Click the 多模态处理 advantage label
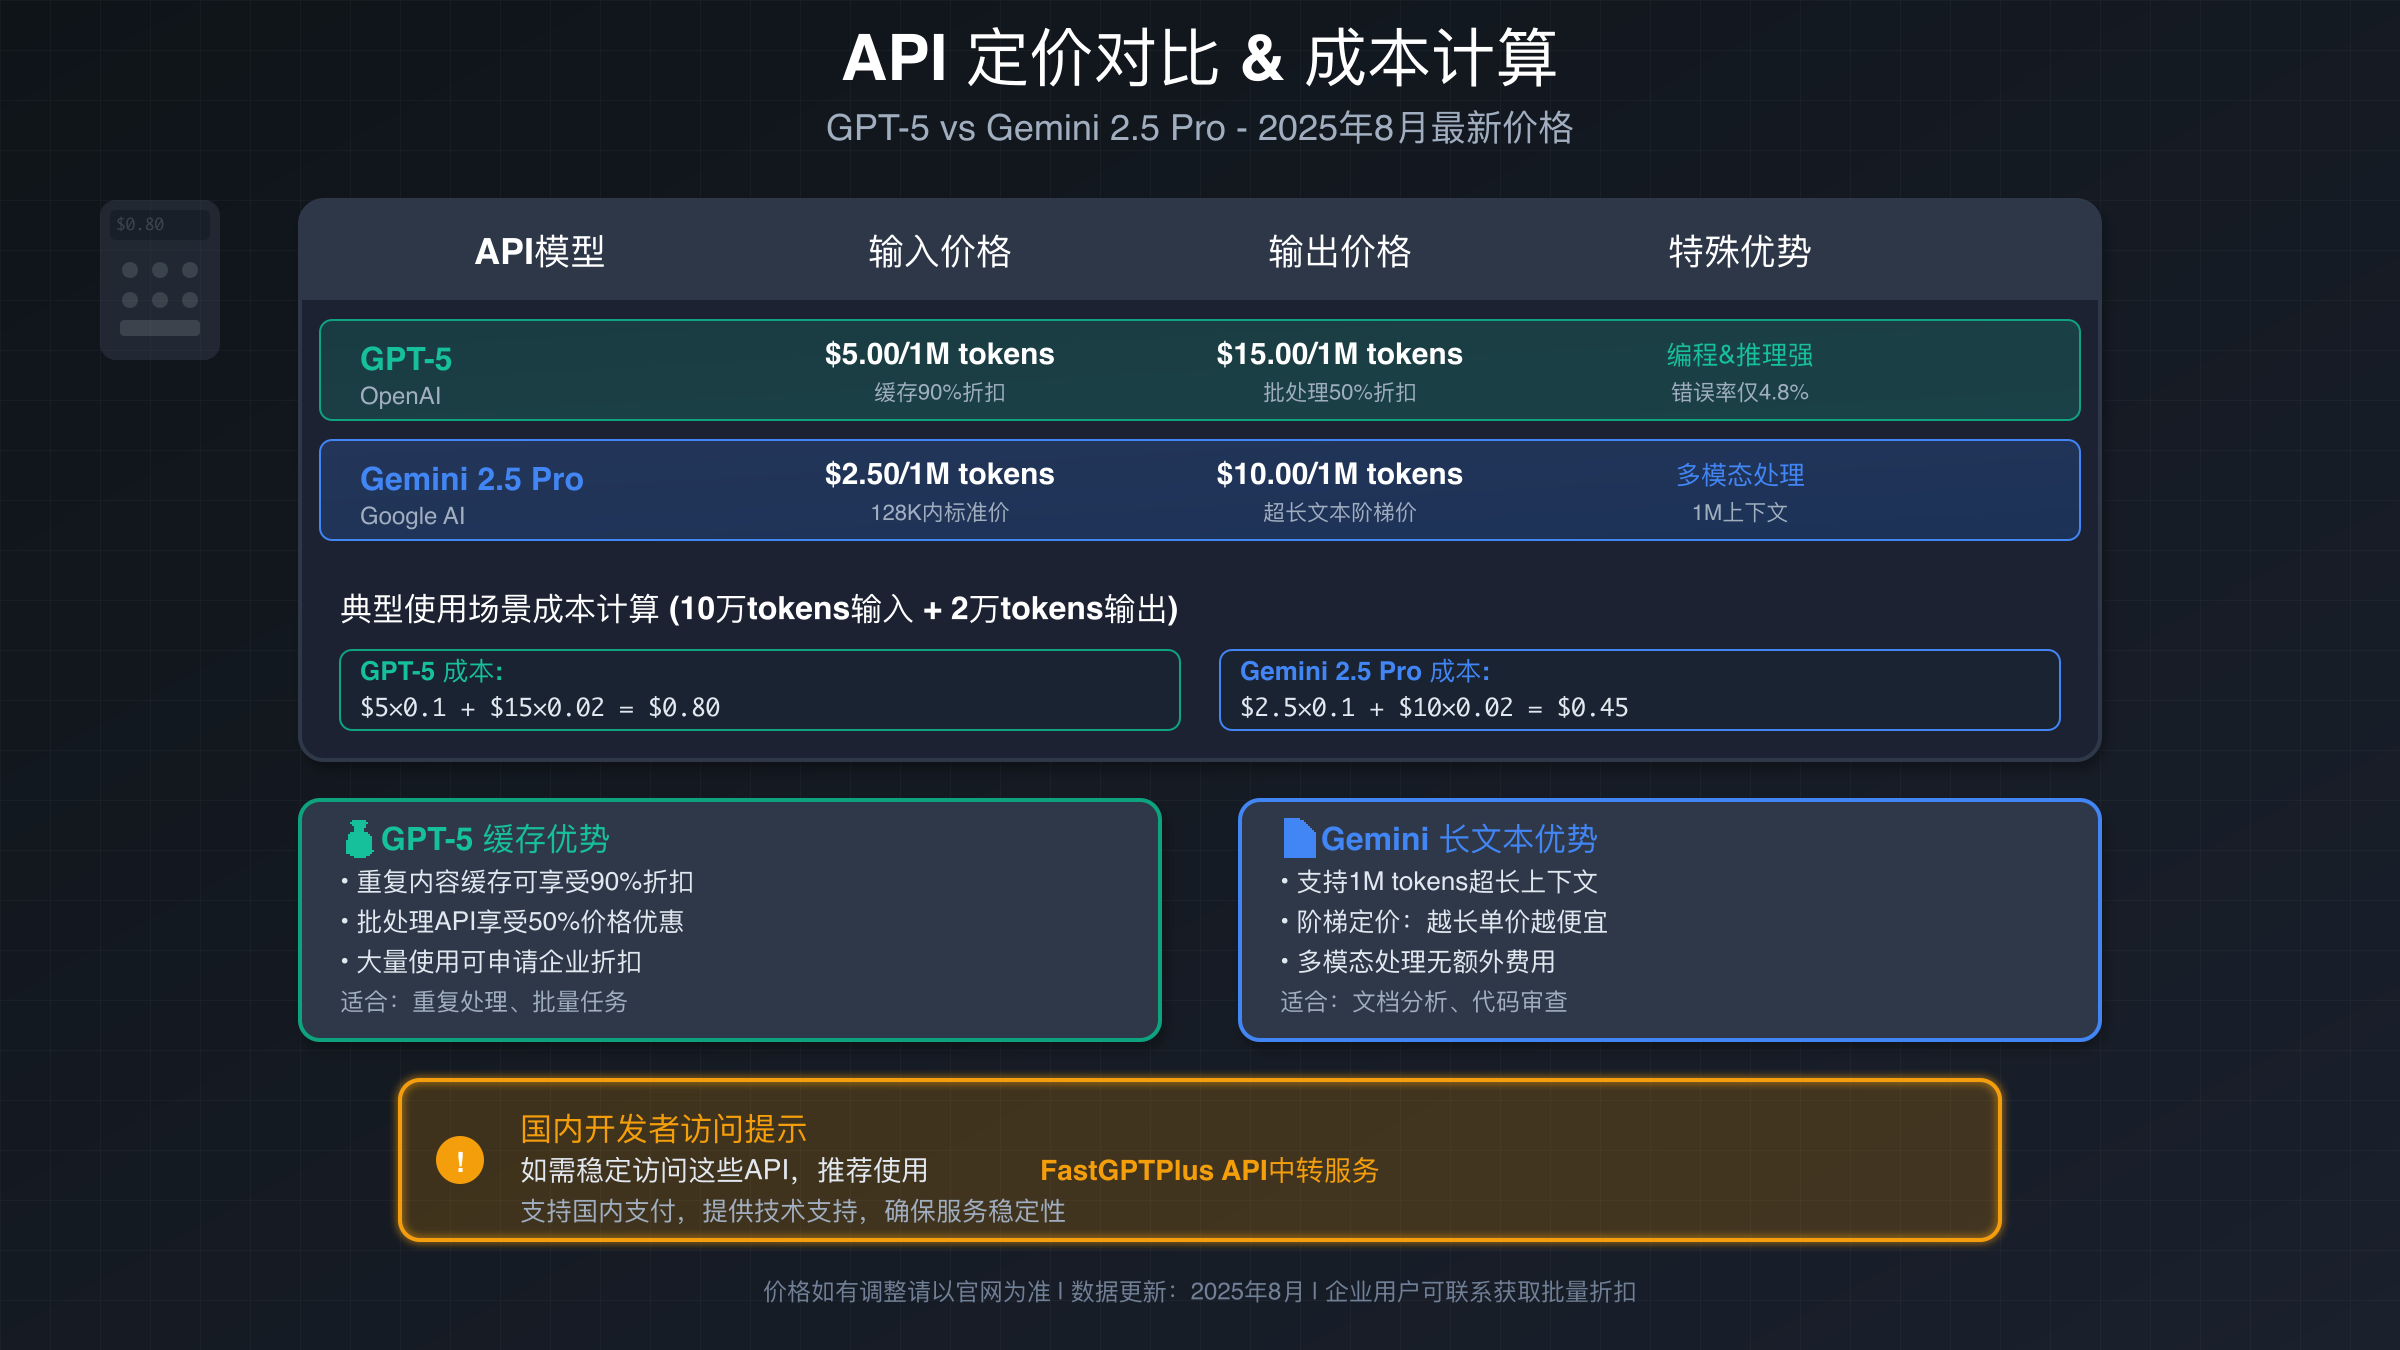This screenshot has height=1350, width=2400. tap(1740, 475)
